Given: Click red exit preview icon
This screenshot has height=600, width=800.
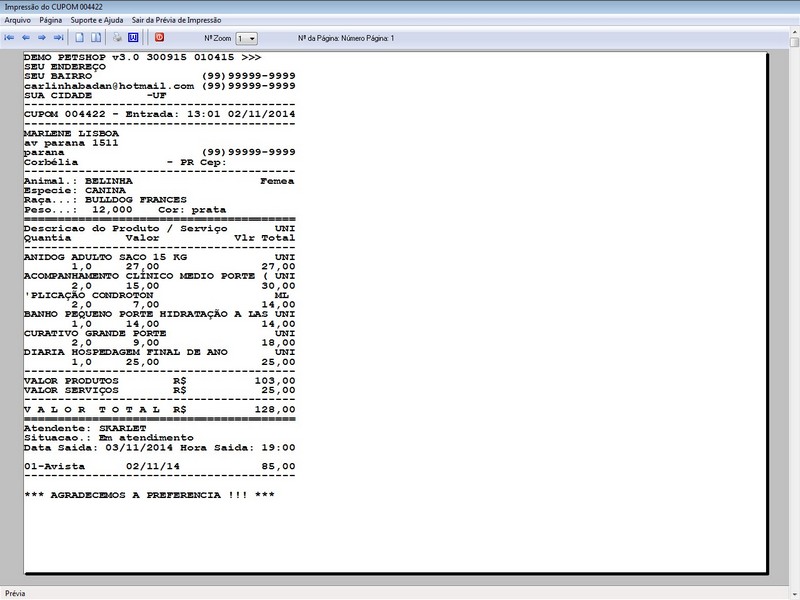Looking at the screenshot, I should [159, 38].
